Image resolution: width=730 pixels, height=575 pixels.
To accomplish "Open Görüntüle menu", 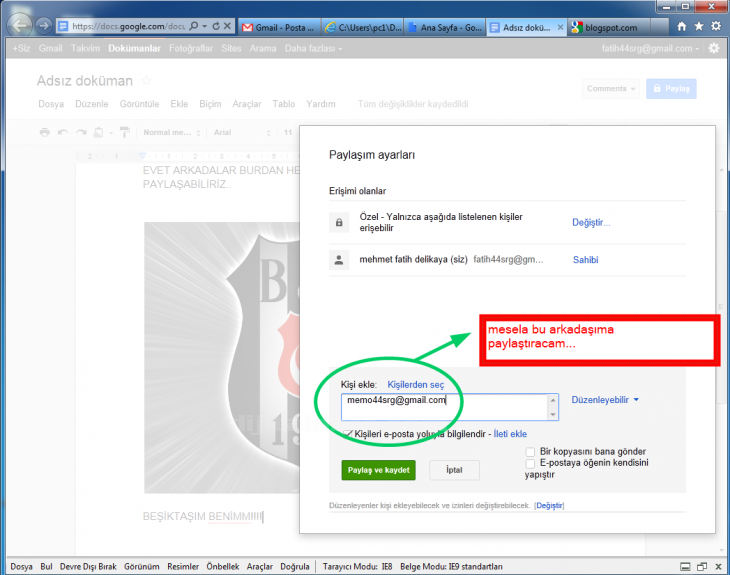I will pyautogui.click(x=139, y=104).
